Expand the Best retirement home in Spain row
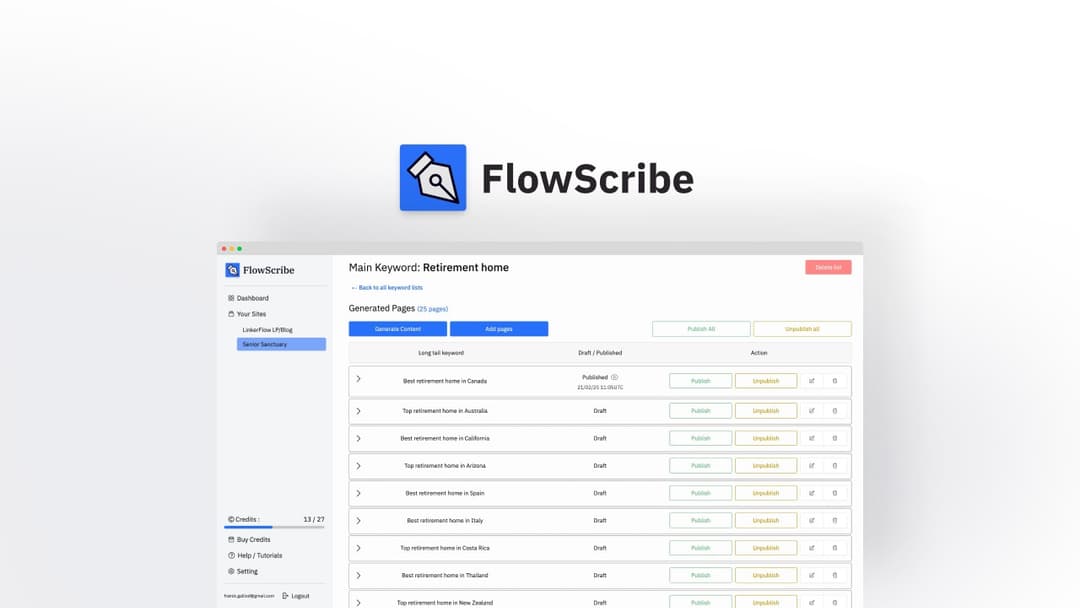Screen dimensions: 1080x608 358,492
